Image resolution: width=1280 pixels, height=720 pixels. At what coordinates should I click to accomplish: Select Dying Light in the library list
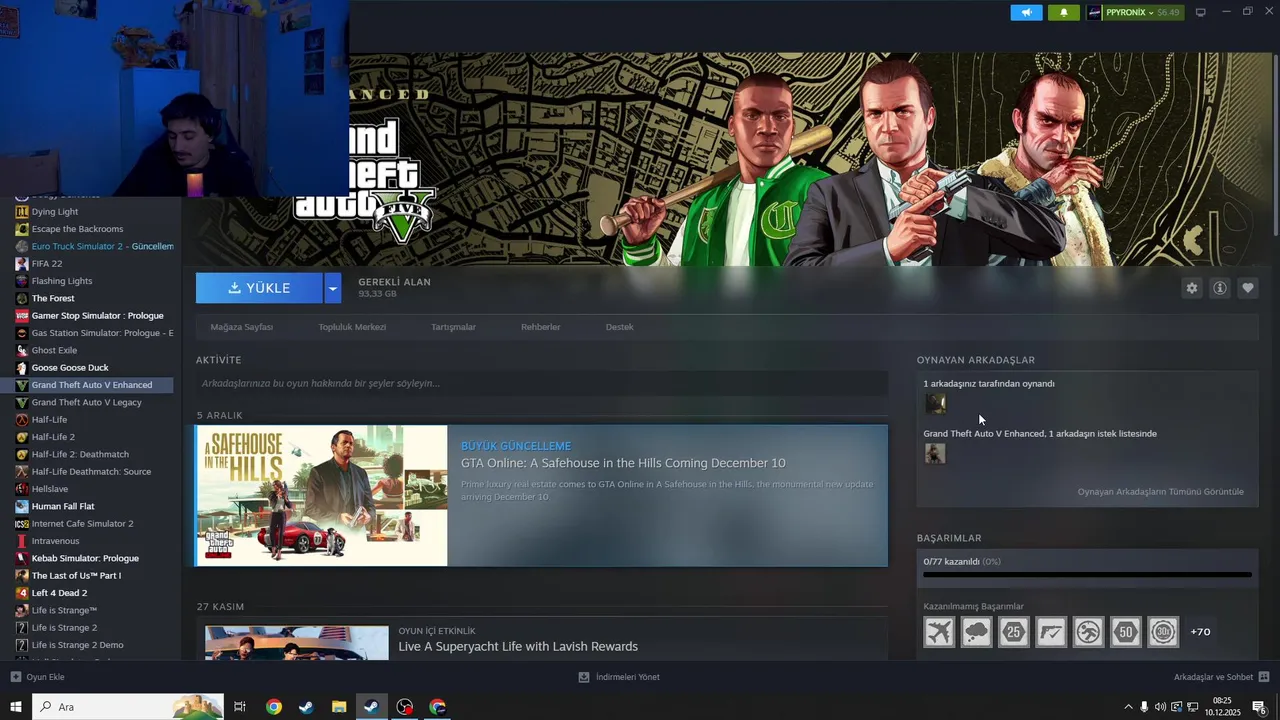[x=55, y=212]
